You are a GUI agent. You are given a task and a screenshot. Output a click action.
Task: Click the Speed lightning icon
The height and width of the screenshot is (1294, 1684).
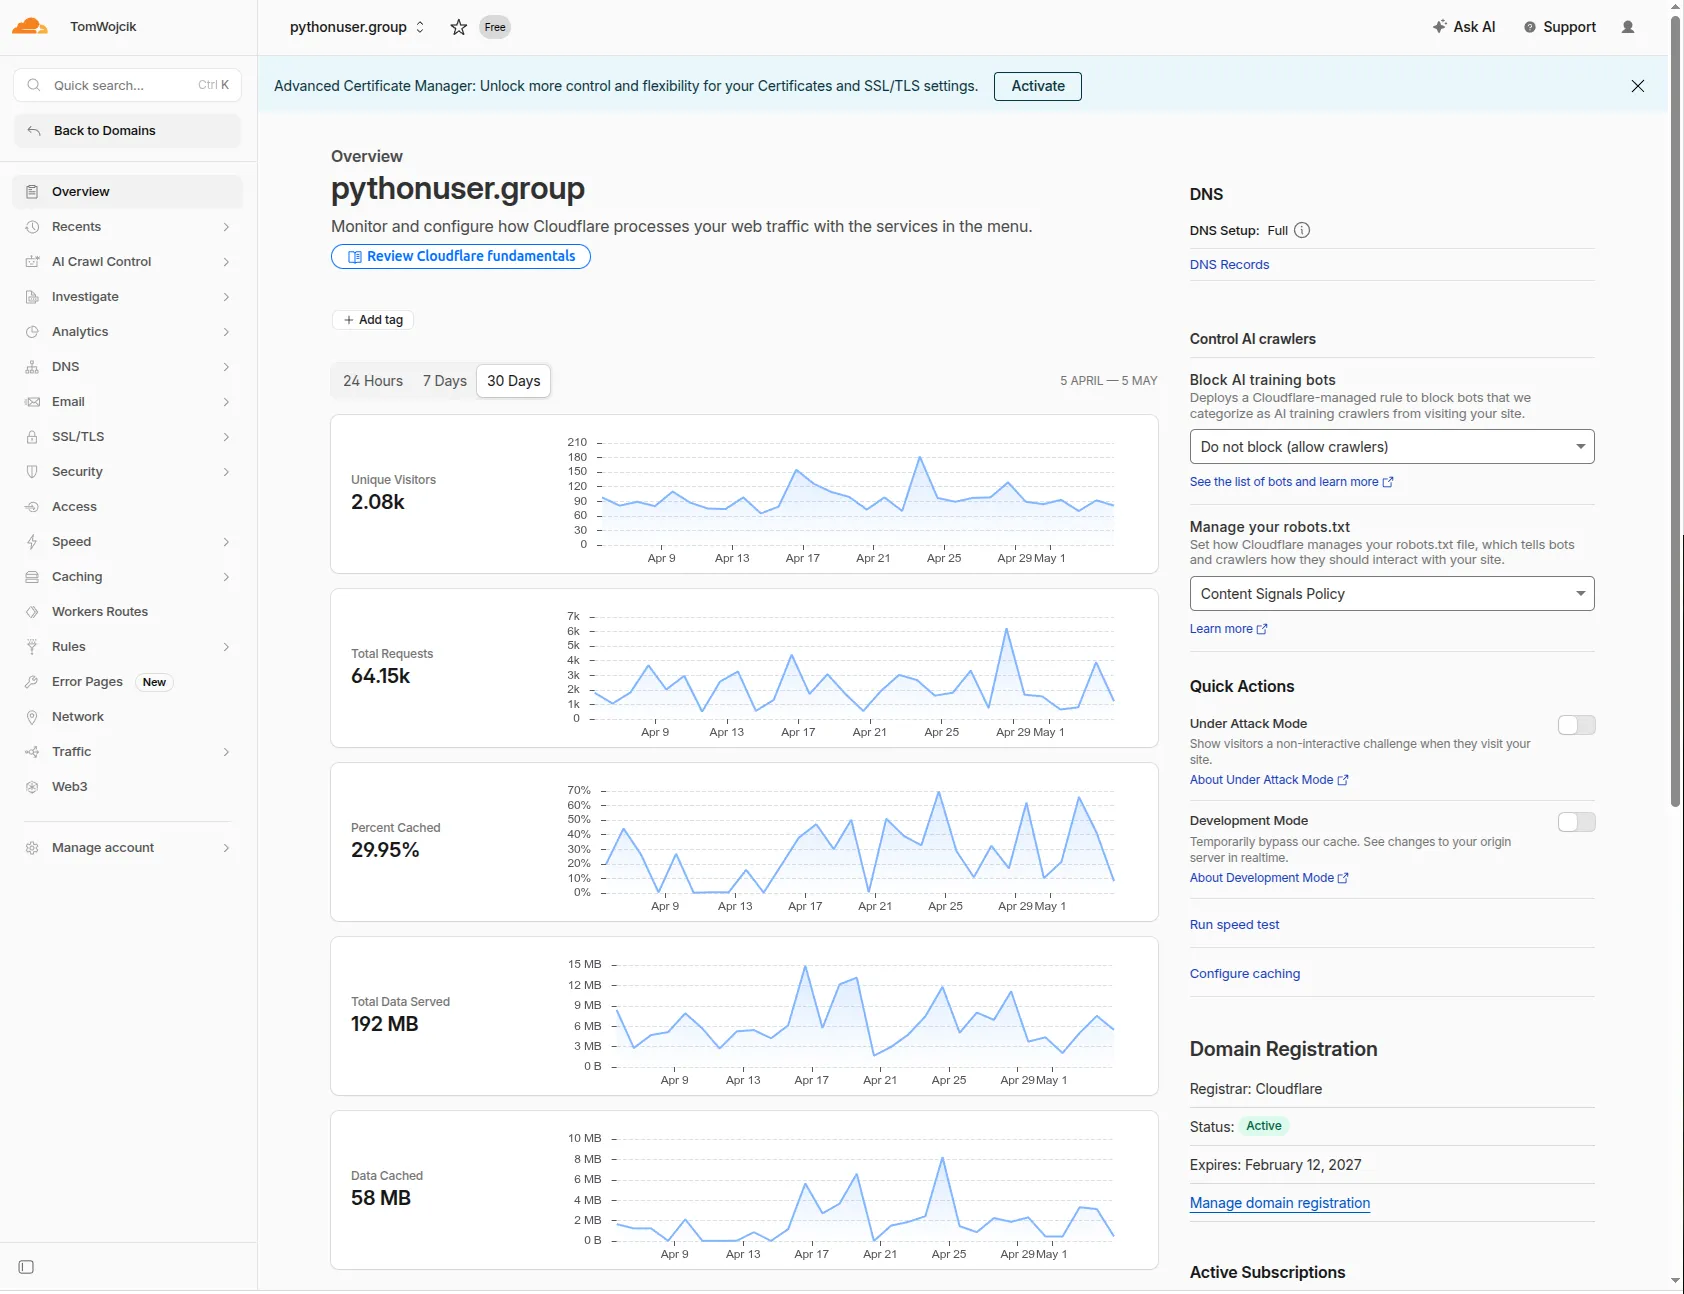(x=32, y=542)
